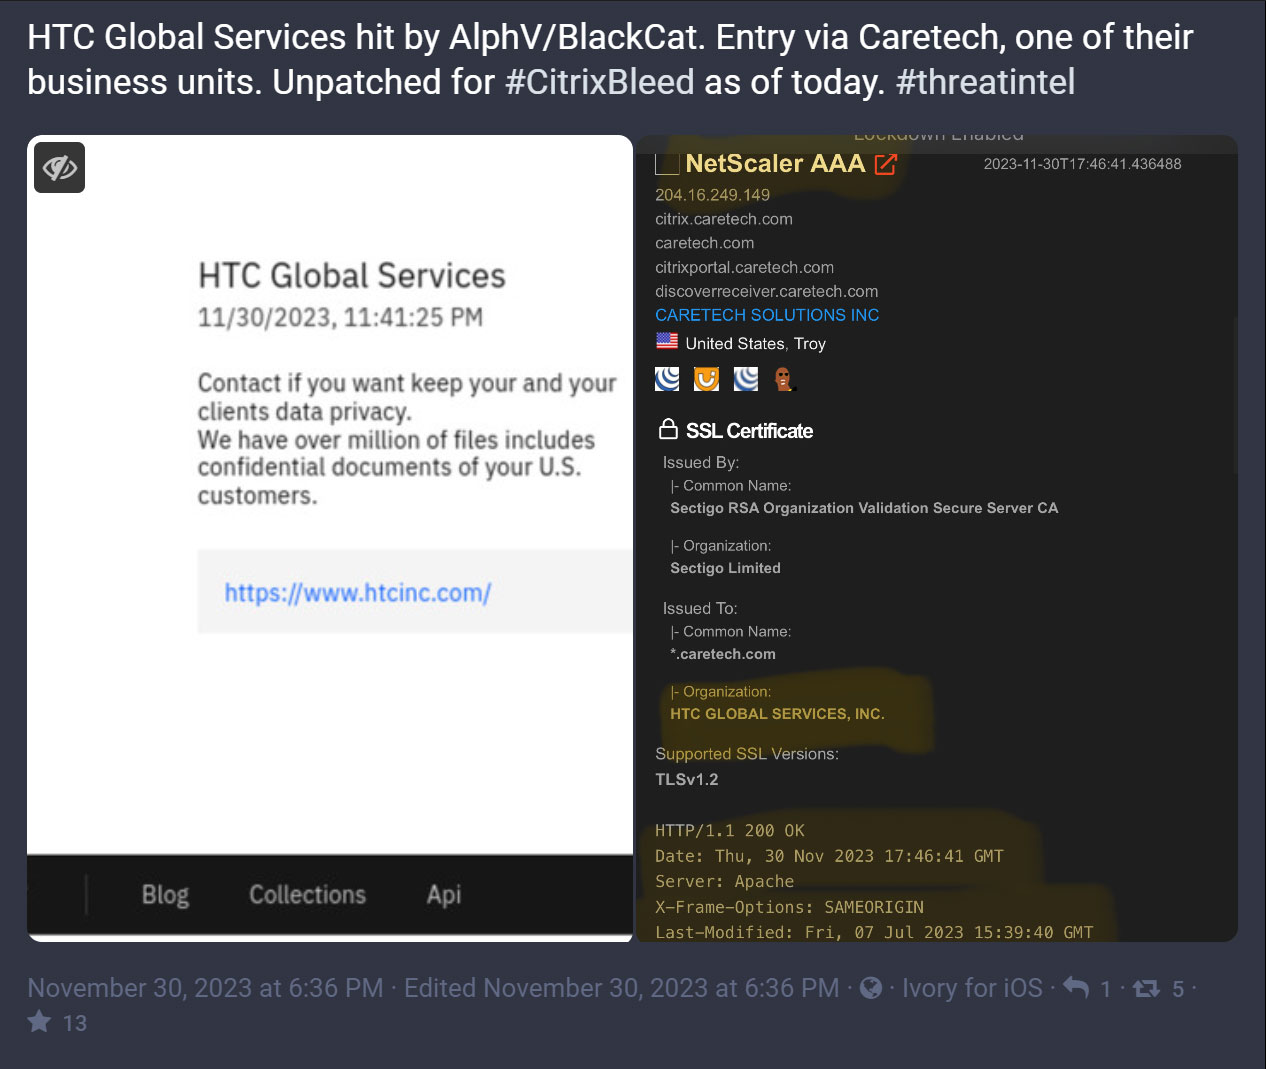Click the orange tag icon under Troy
The height and width of the screenshot is (1069, 1266).
pyautogui.click(x=706, y=379)
